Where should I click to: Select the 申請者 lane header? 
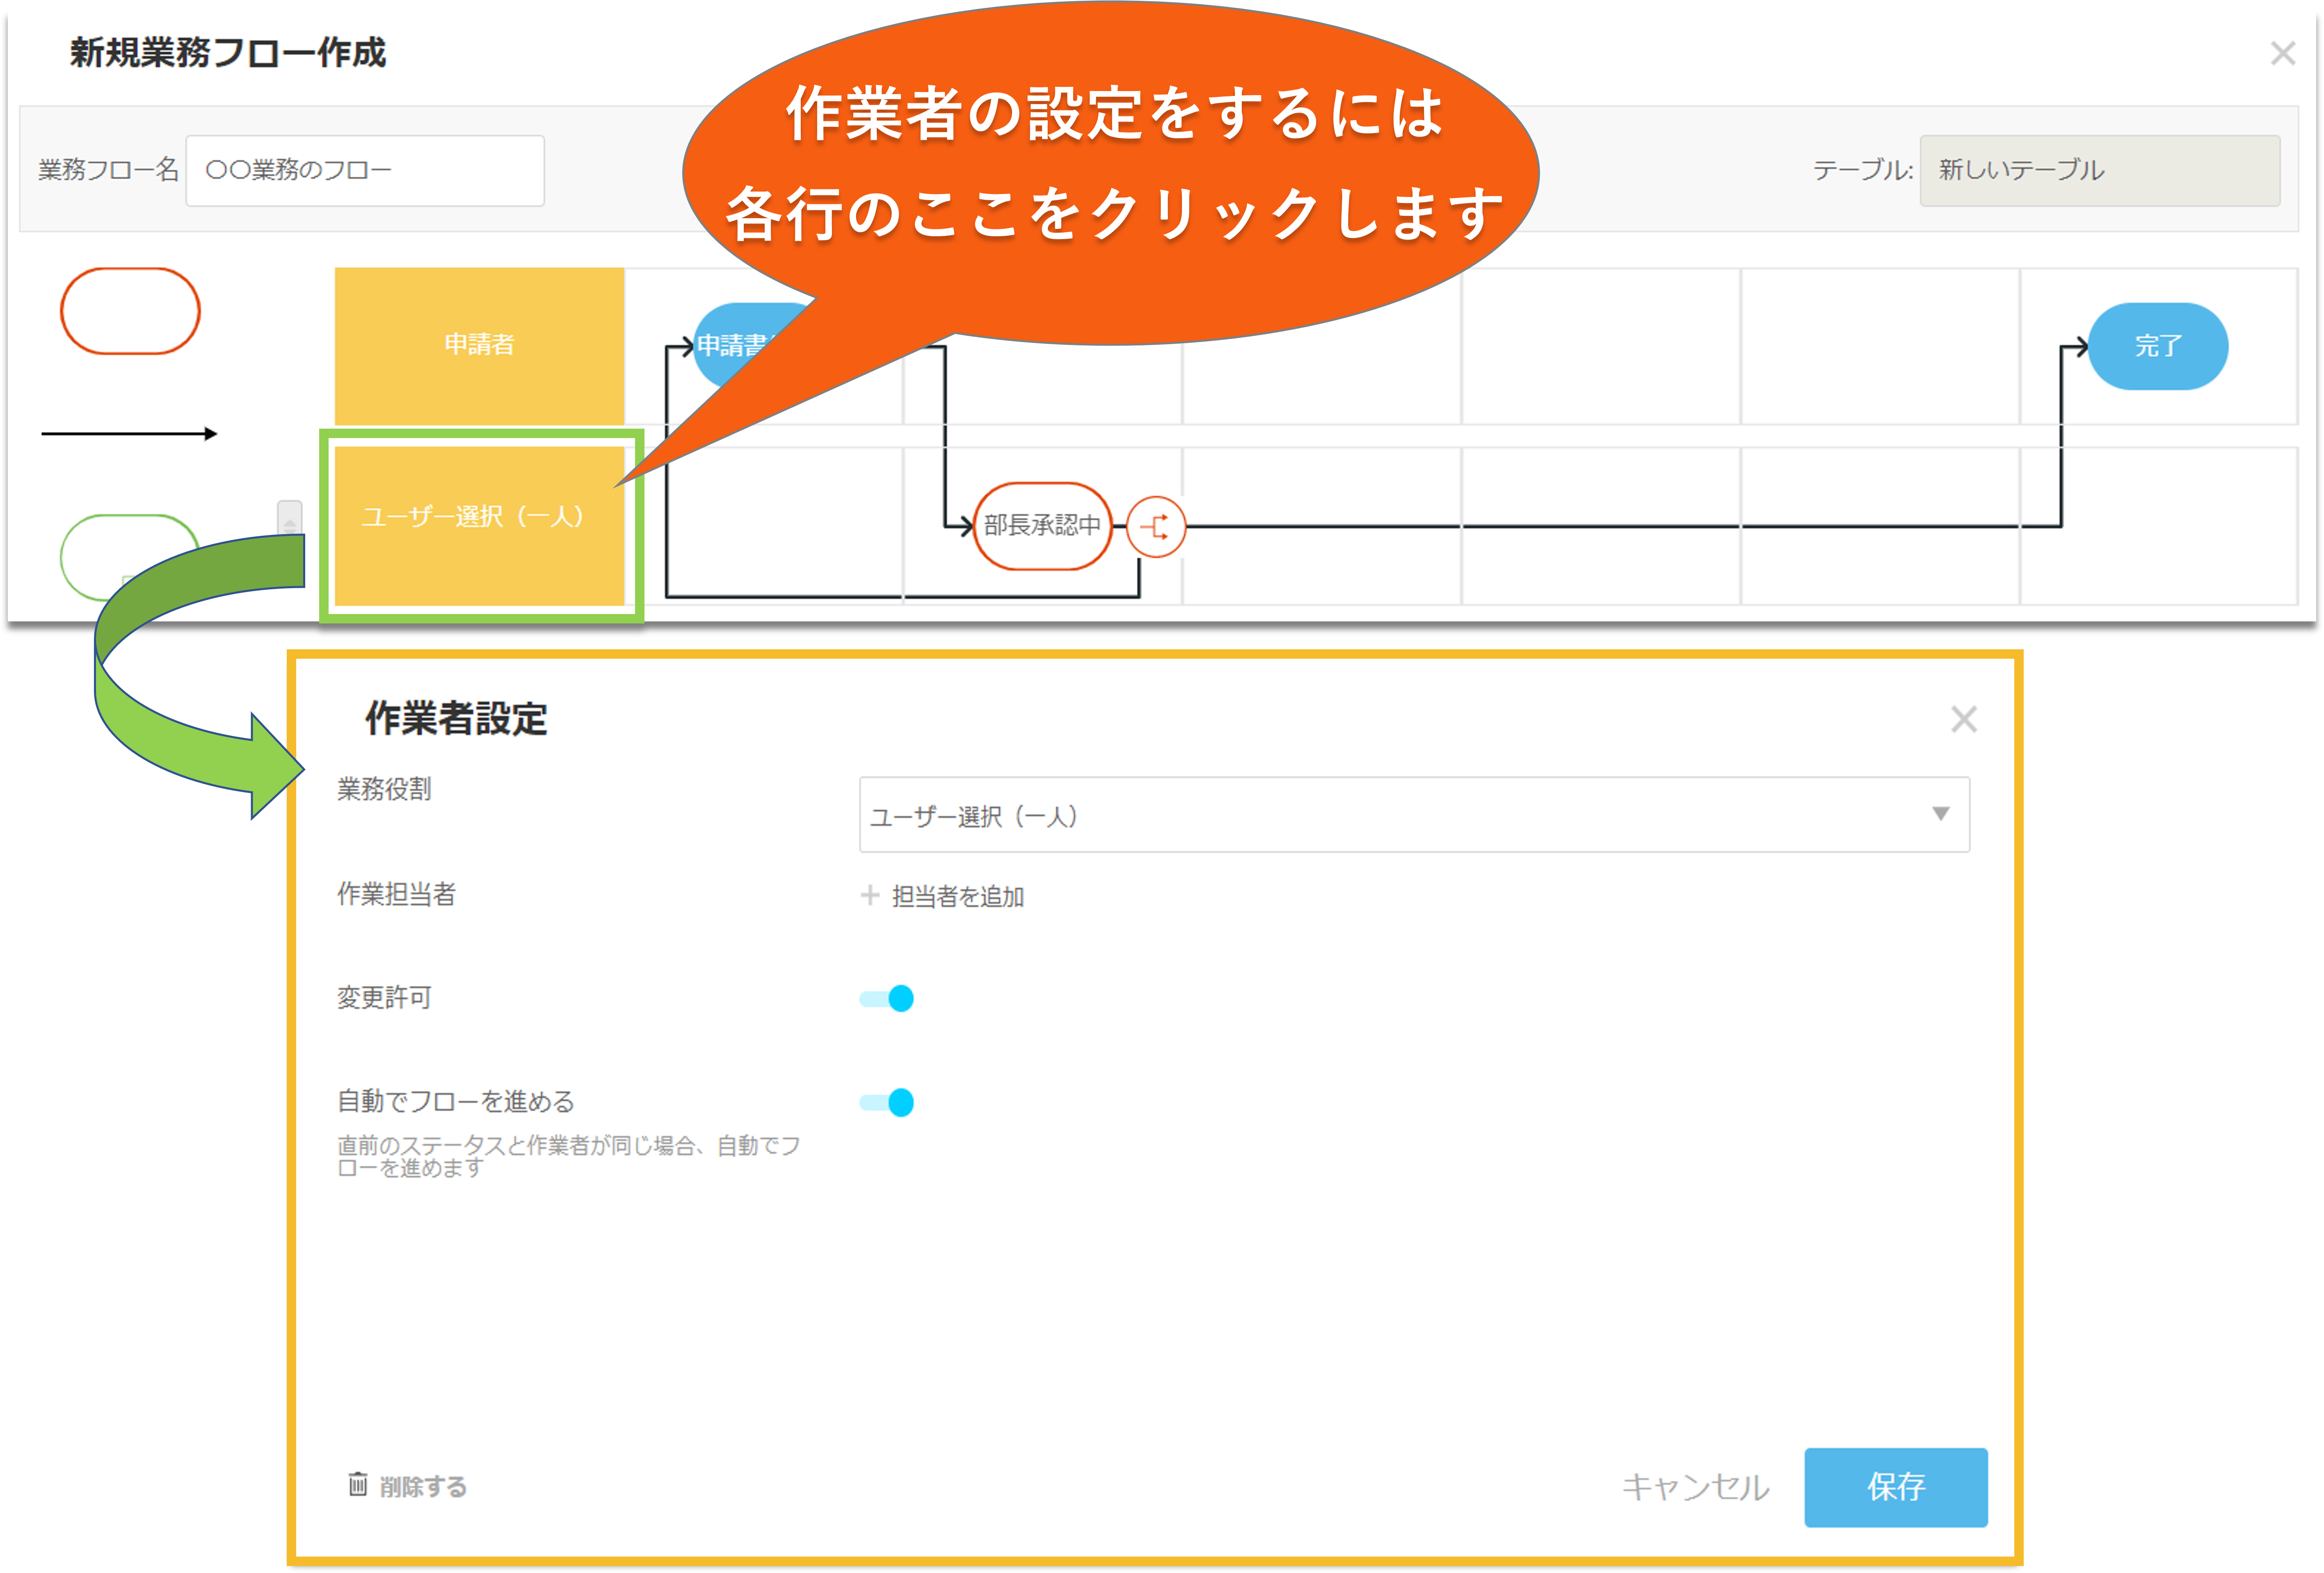[479, 346]
